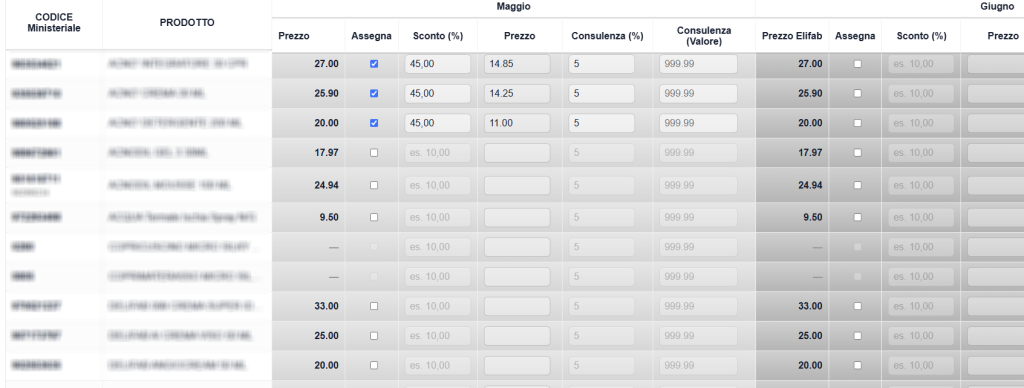Click the Assegna header under Giugno

[855, 37]
